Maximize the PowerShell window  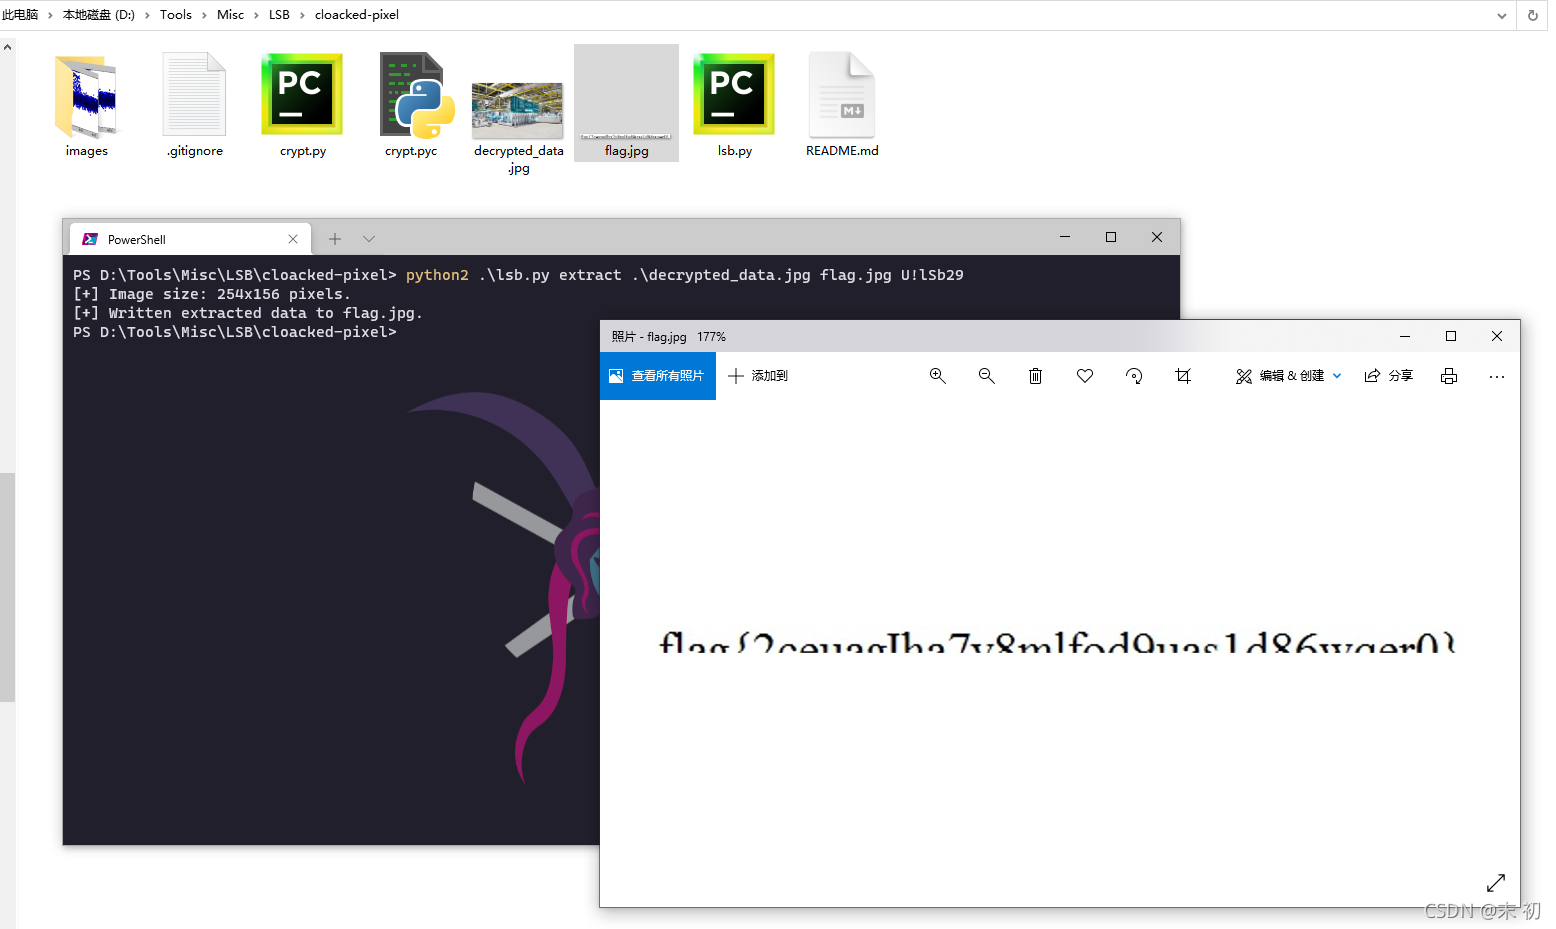(x=1110, y=237)
